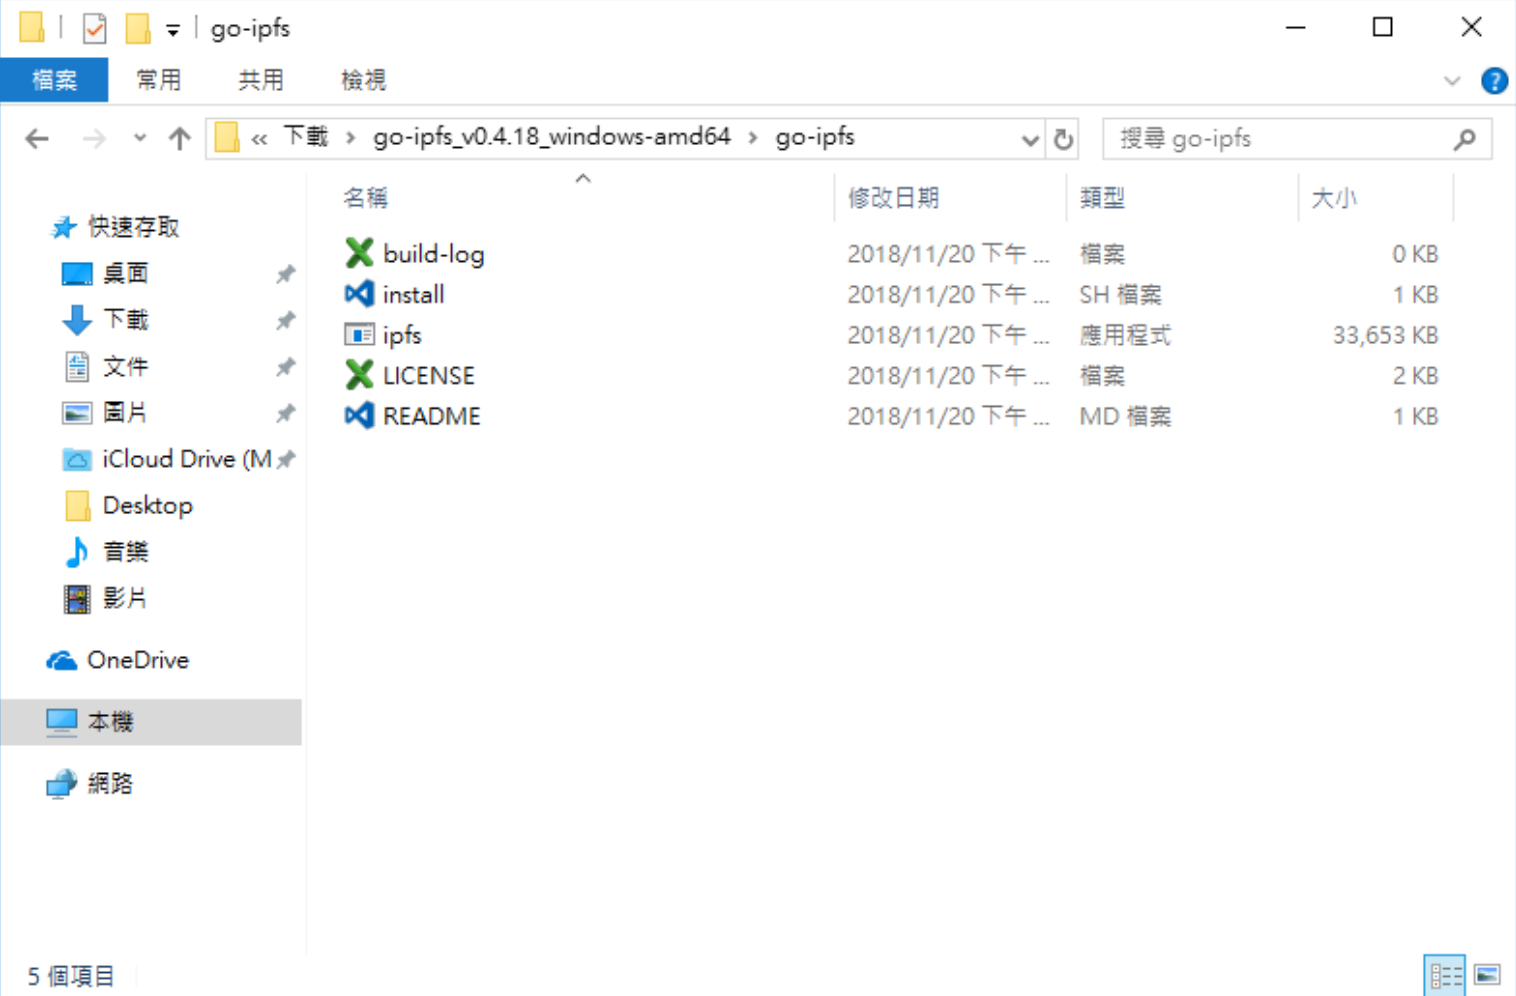Click the MD 檔案 type cell

[x=1125, y=416]
